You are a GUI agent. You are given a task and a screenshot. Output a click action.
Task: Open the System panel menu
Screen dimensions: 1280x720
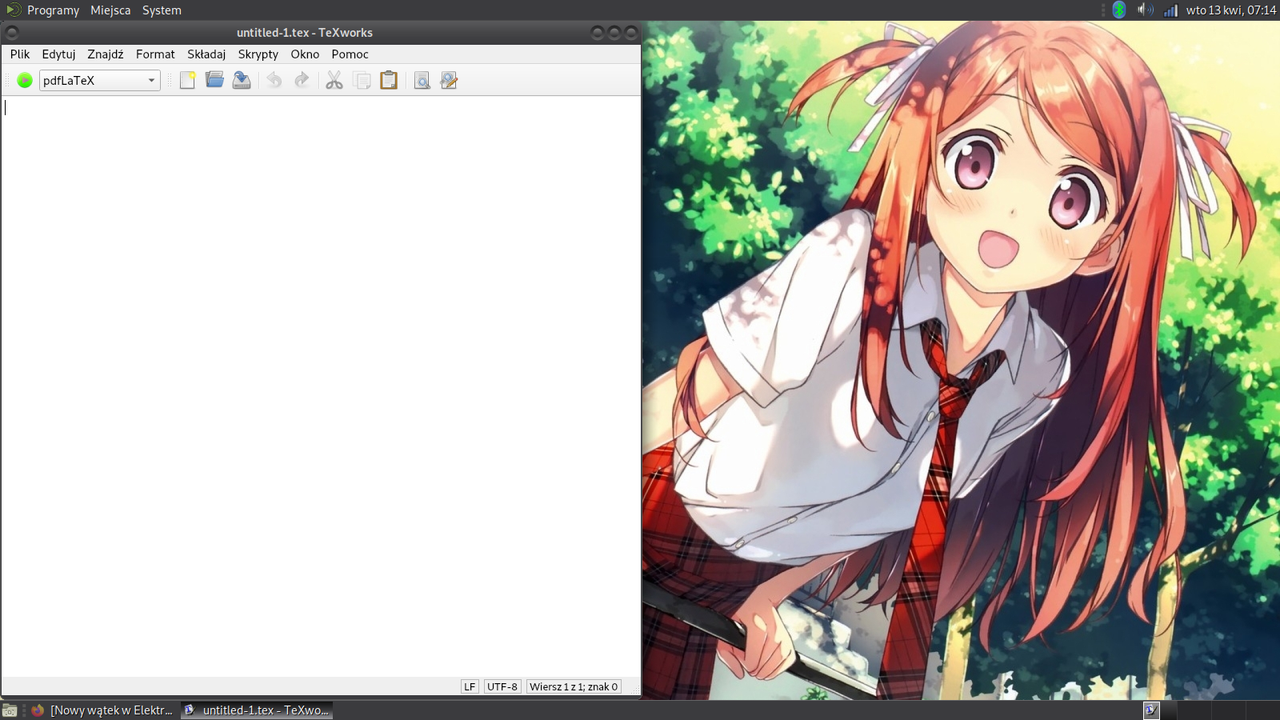pos(162,10)
